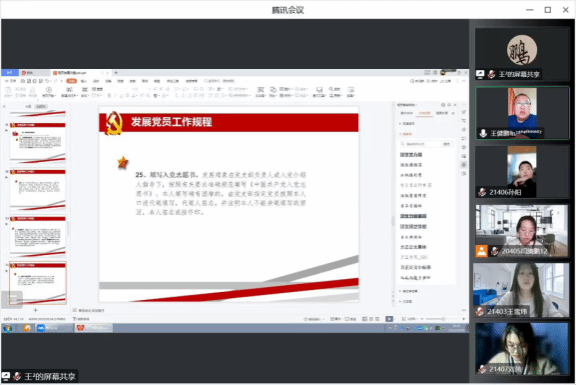Click the new slide icon in the ribbon

pos(69,90)
